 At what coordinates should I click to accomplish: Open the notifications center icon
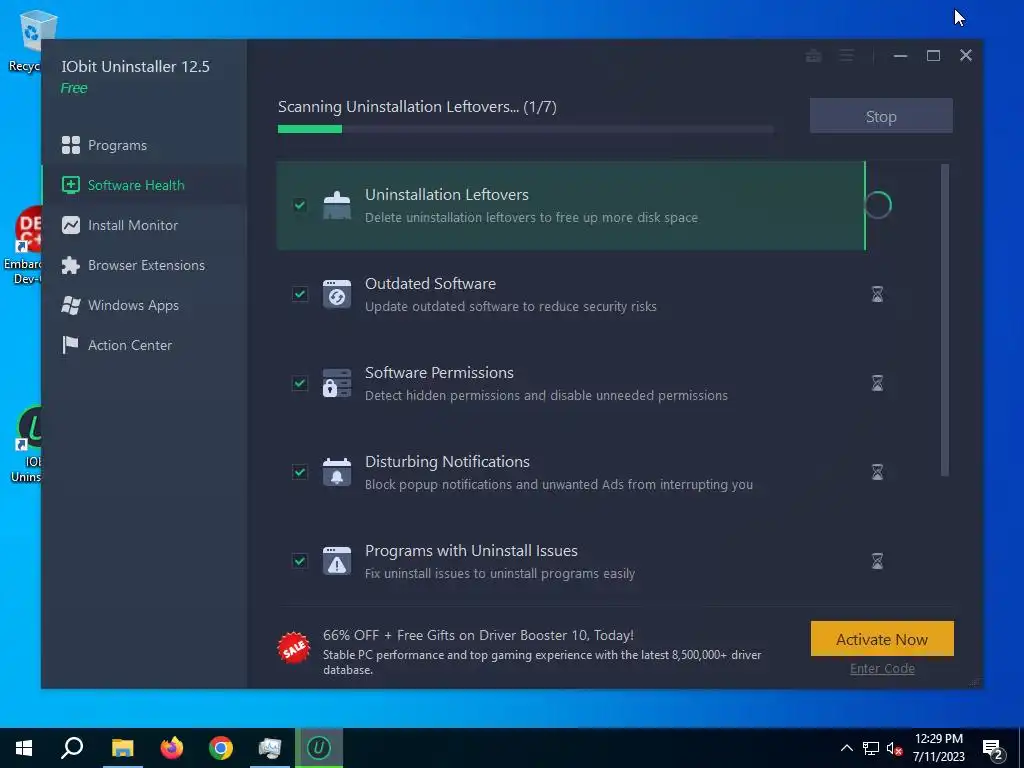point(993,750)
